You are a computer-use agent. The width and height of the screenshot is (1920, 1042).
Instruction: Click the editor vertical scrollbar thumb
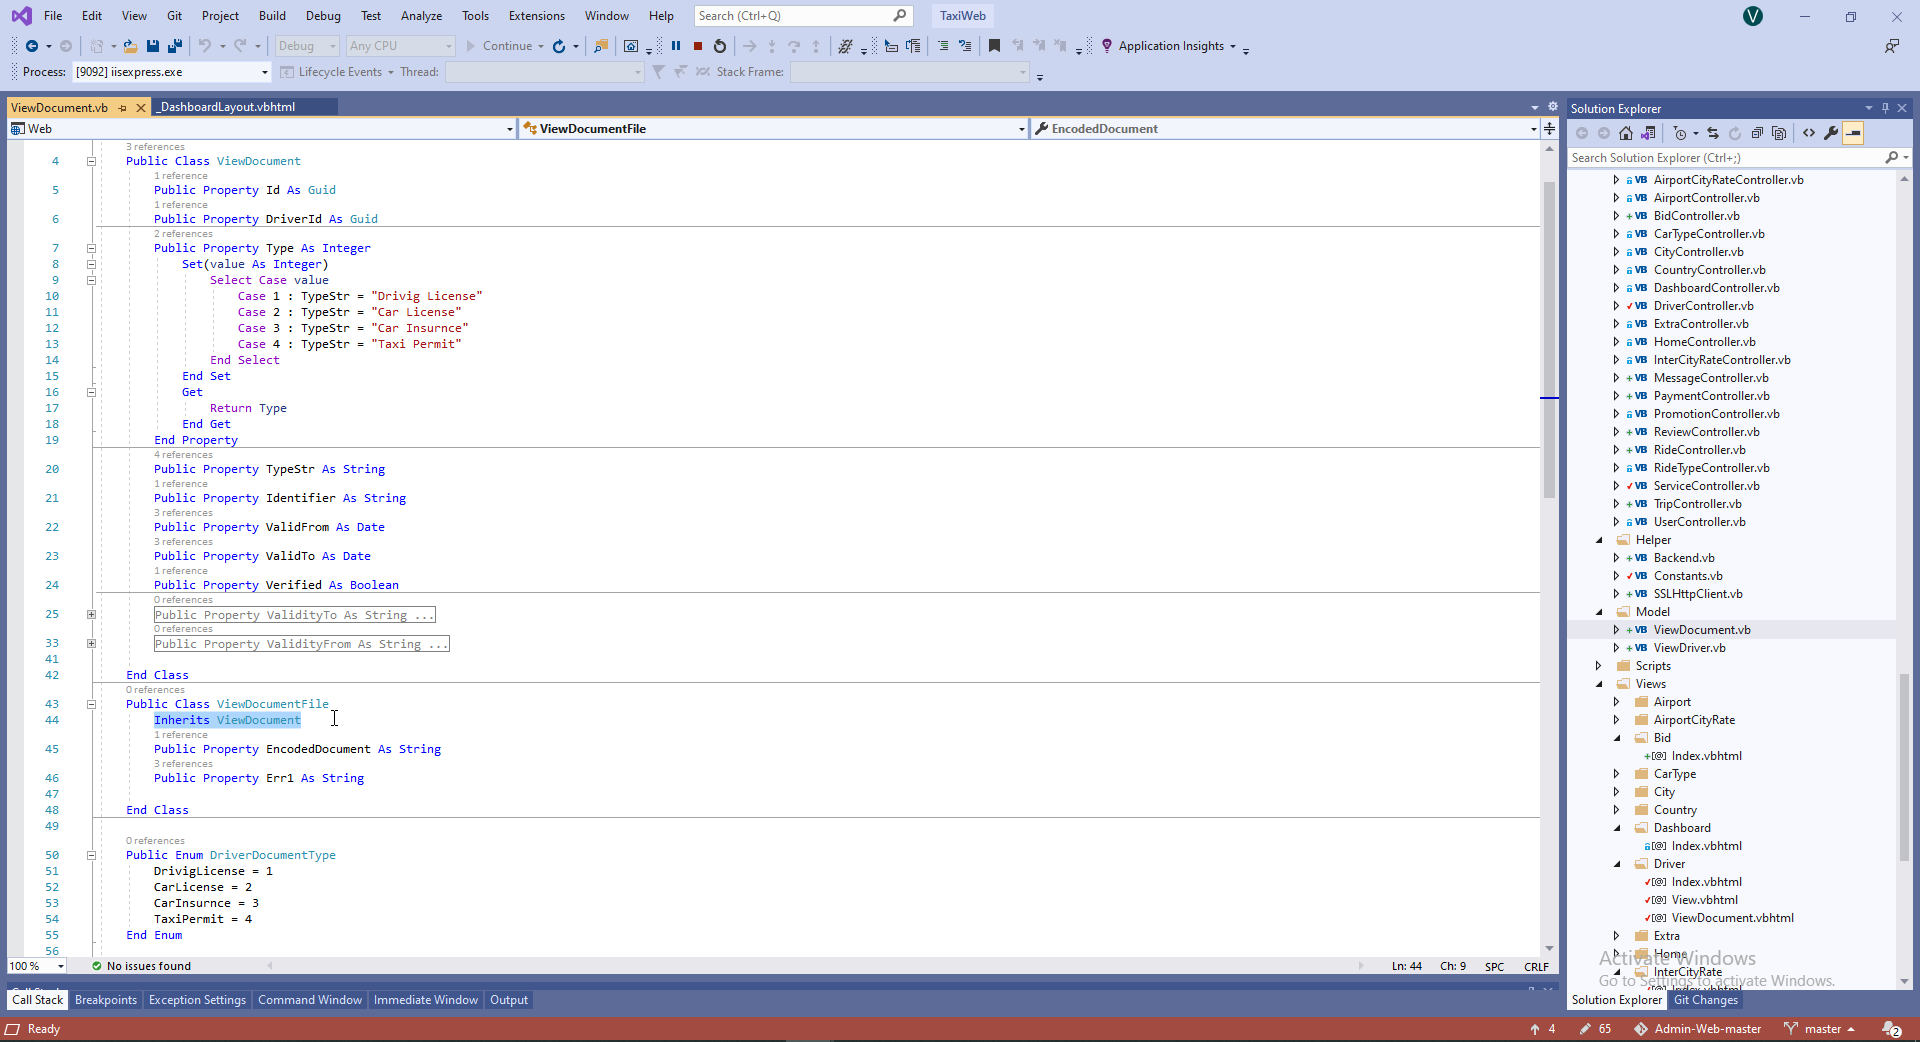click(x=1549, y=340)
